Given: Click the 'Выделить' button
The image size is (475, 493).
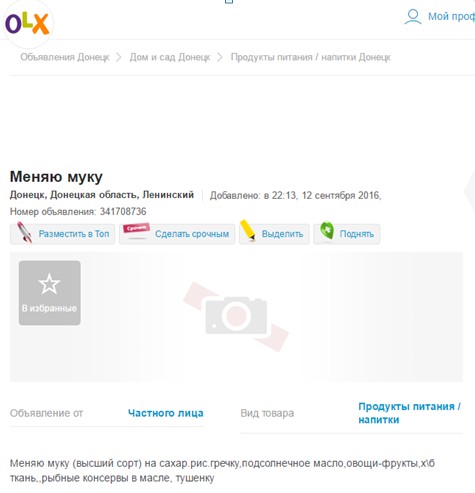Looking at the screenshot, I should (274, 234).
